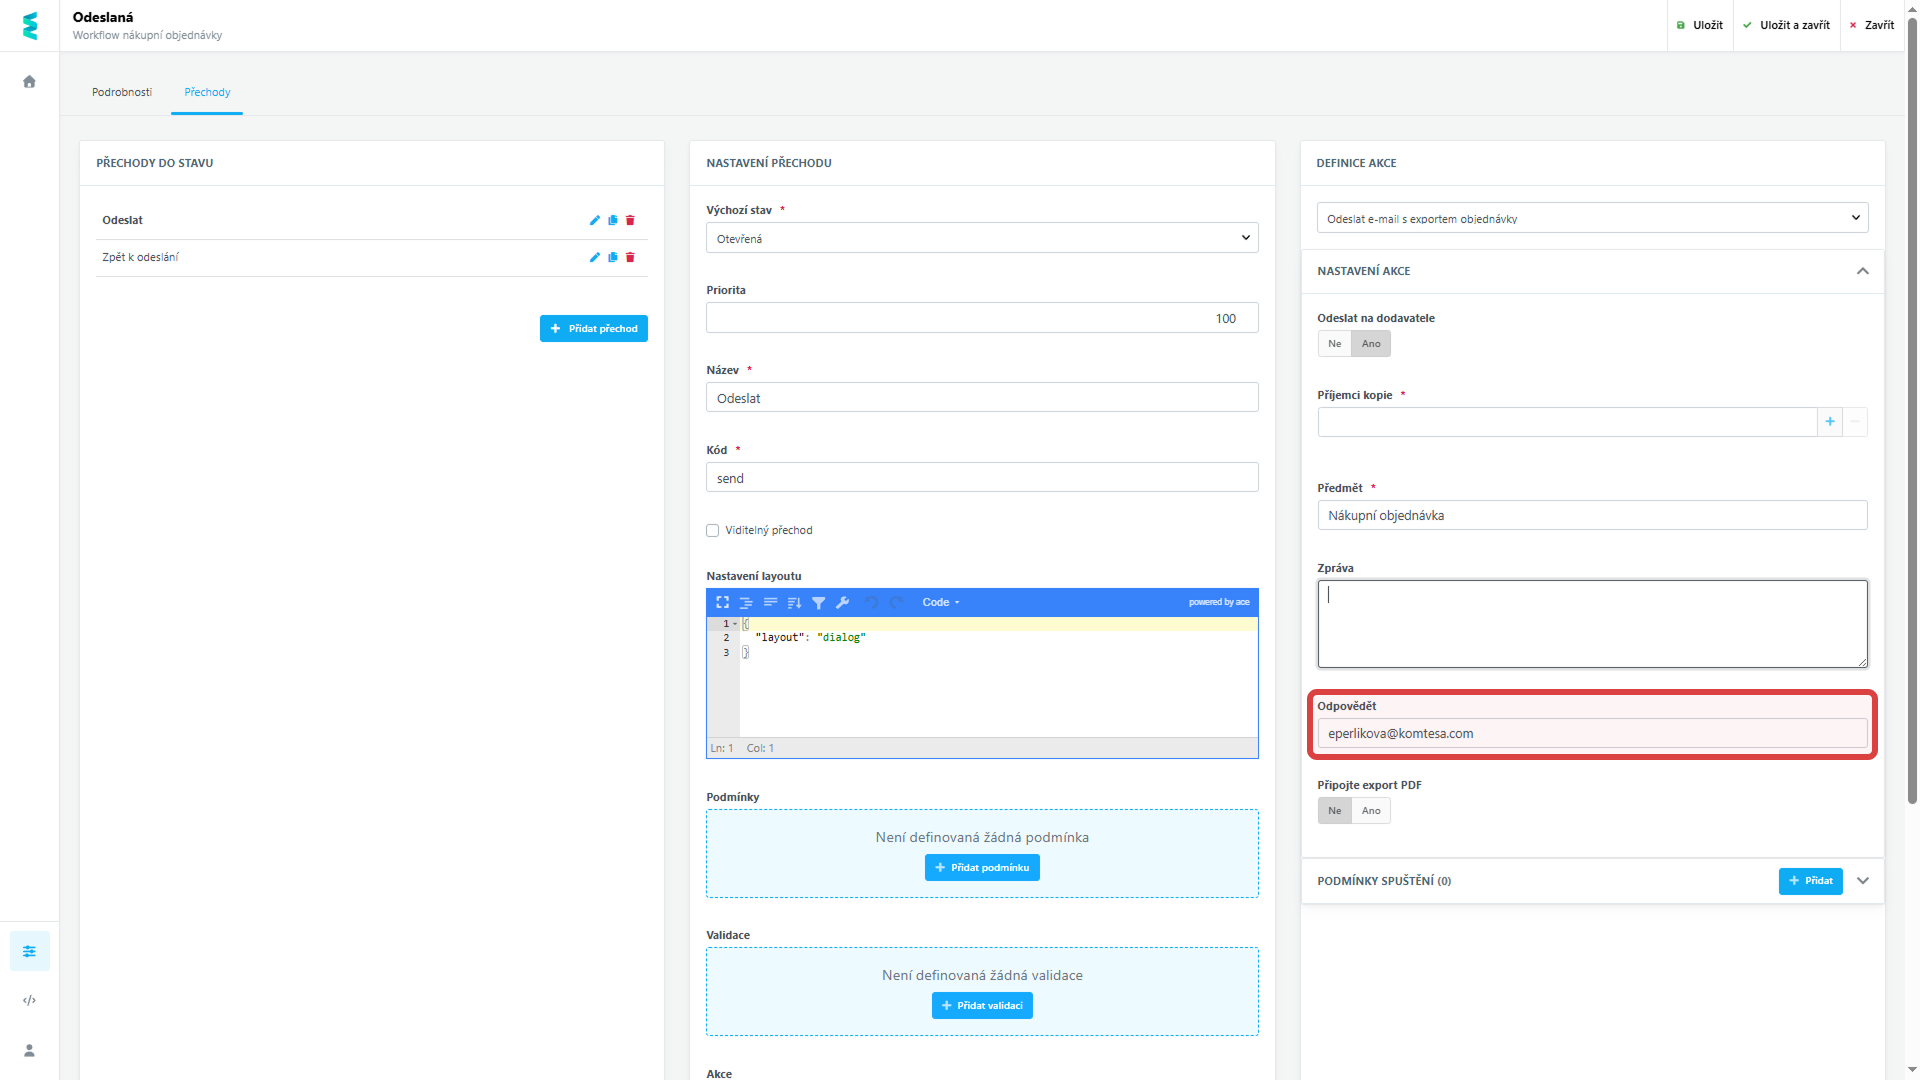Click Uložit a zavřít to save and close
1920x1080 pixels.
click(x=1787, y=24)
